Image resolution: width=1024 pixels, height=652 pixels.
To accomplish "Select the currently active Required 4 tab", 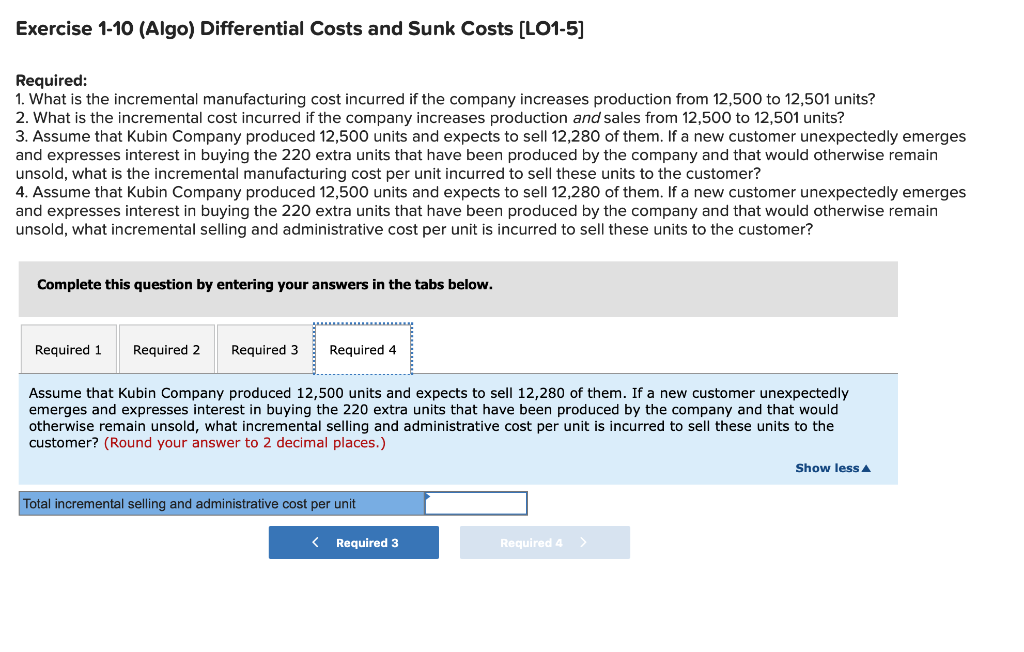I will coord(362,349).
